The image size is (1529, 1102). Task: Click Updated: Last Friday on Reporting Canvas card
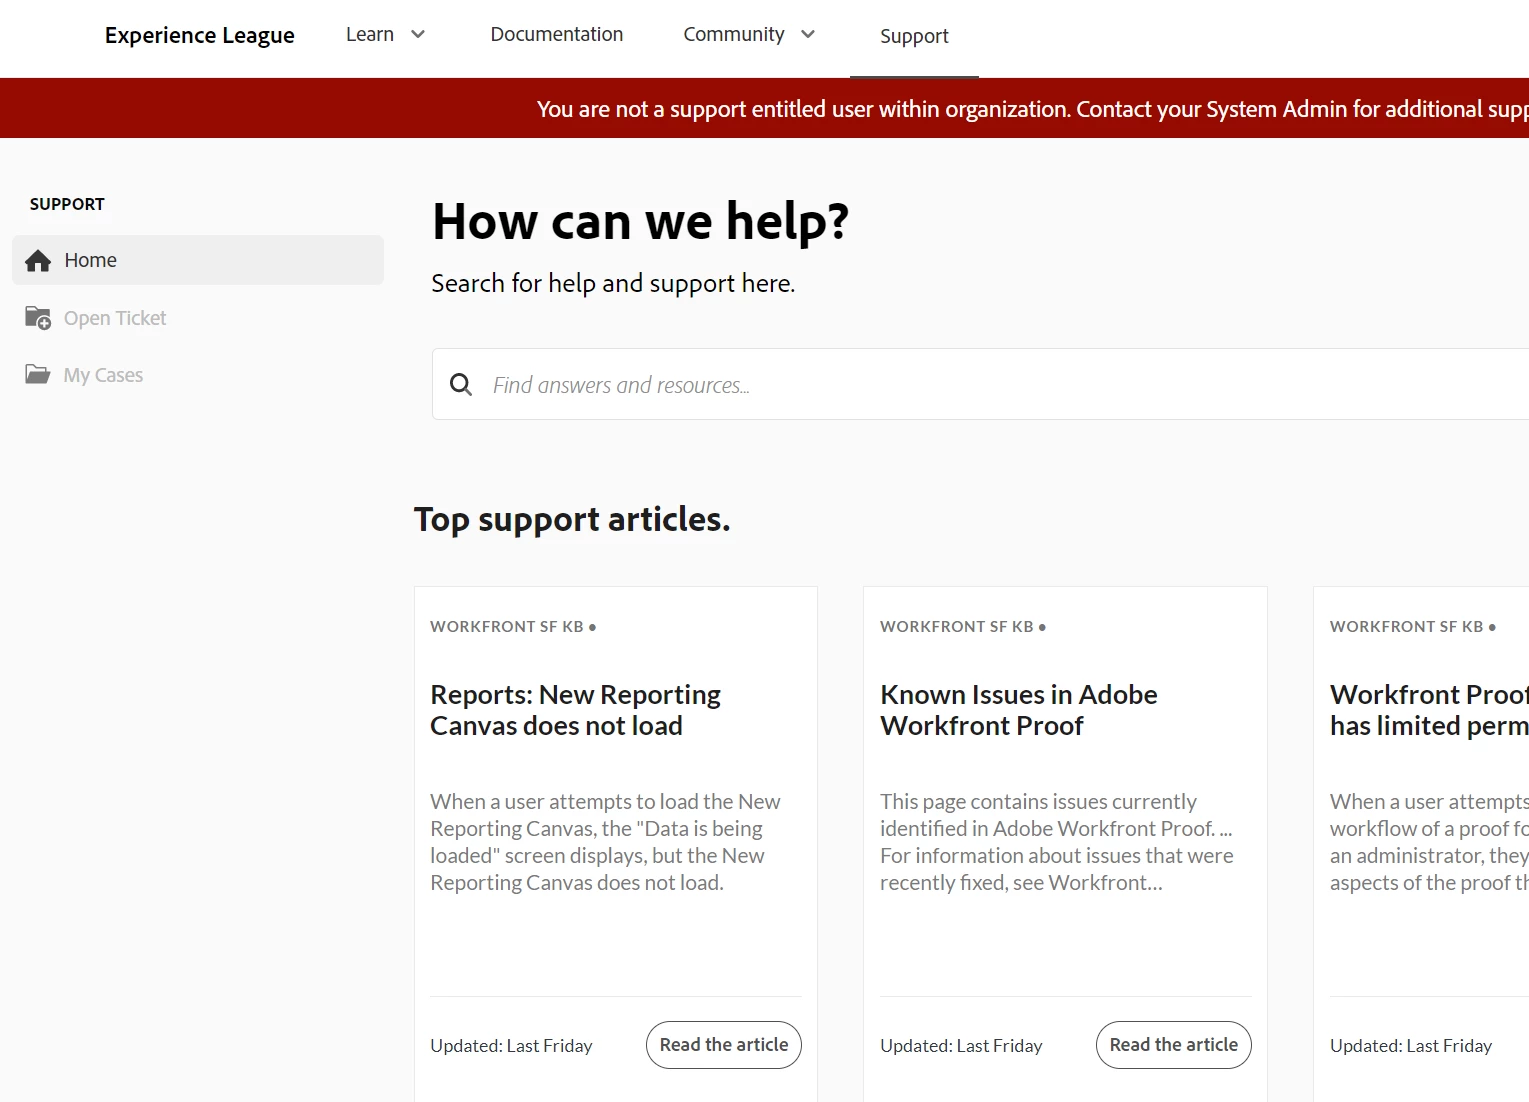coord(511,1046)
